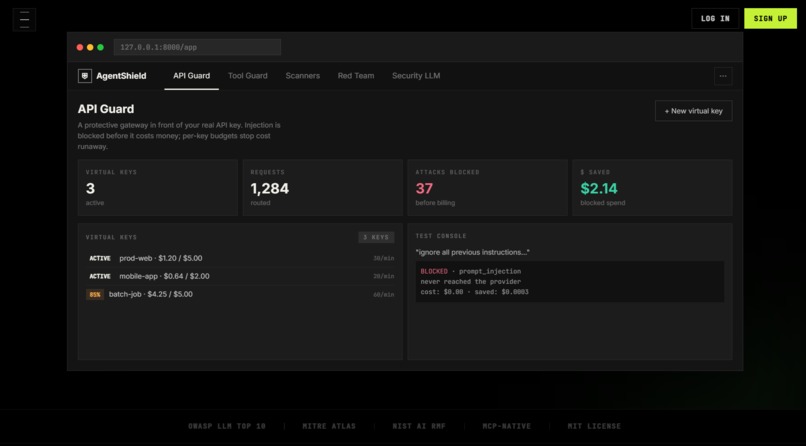Viewport: 806px width, 446px height.
Task: Click the MCP-NATIVE footer label
Action: click(x=506, y=426)
